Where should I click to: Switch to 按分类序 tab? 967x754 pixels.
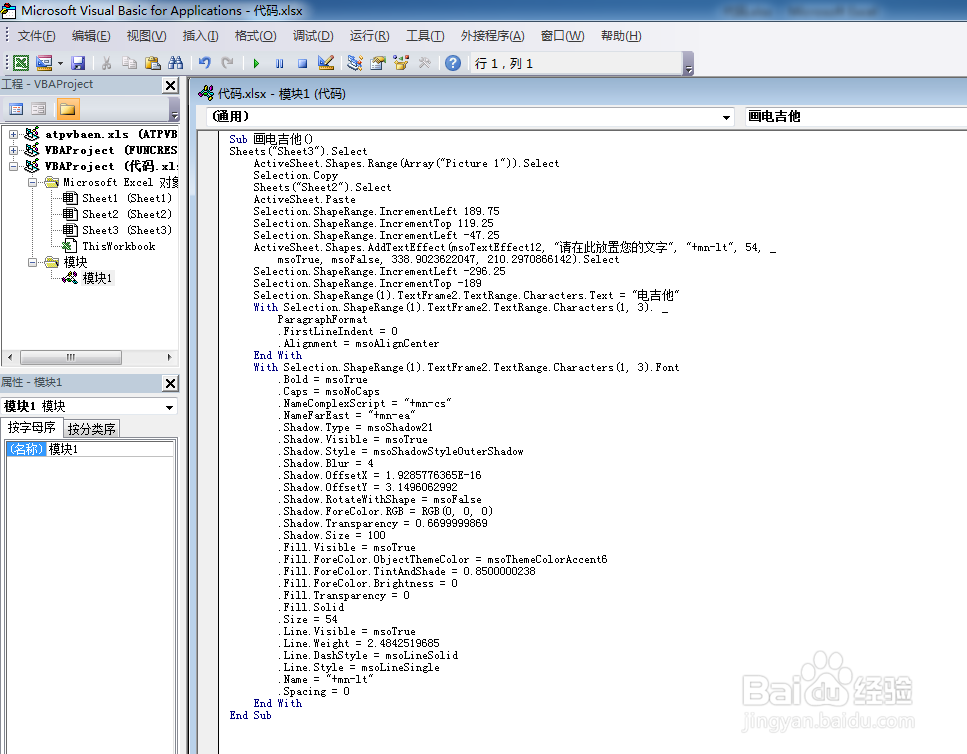click(x=91, y=428)
